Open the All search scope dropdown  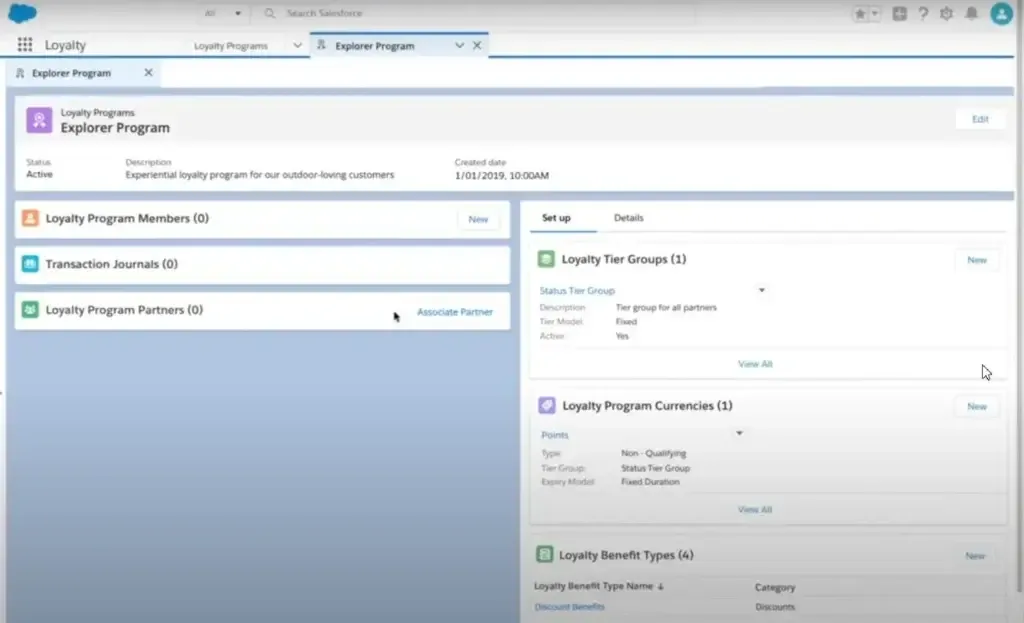click(222, 13)
